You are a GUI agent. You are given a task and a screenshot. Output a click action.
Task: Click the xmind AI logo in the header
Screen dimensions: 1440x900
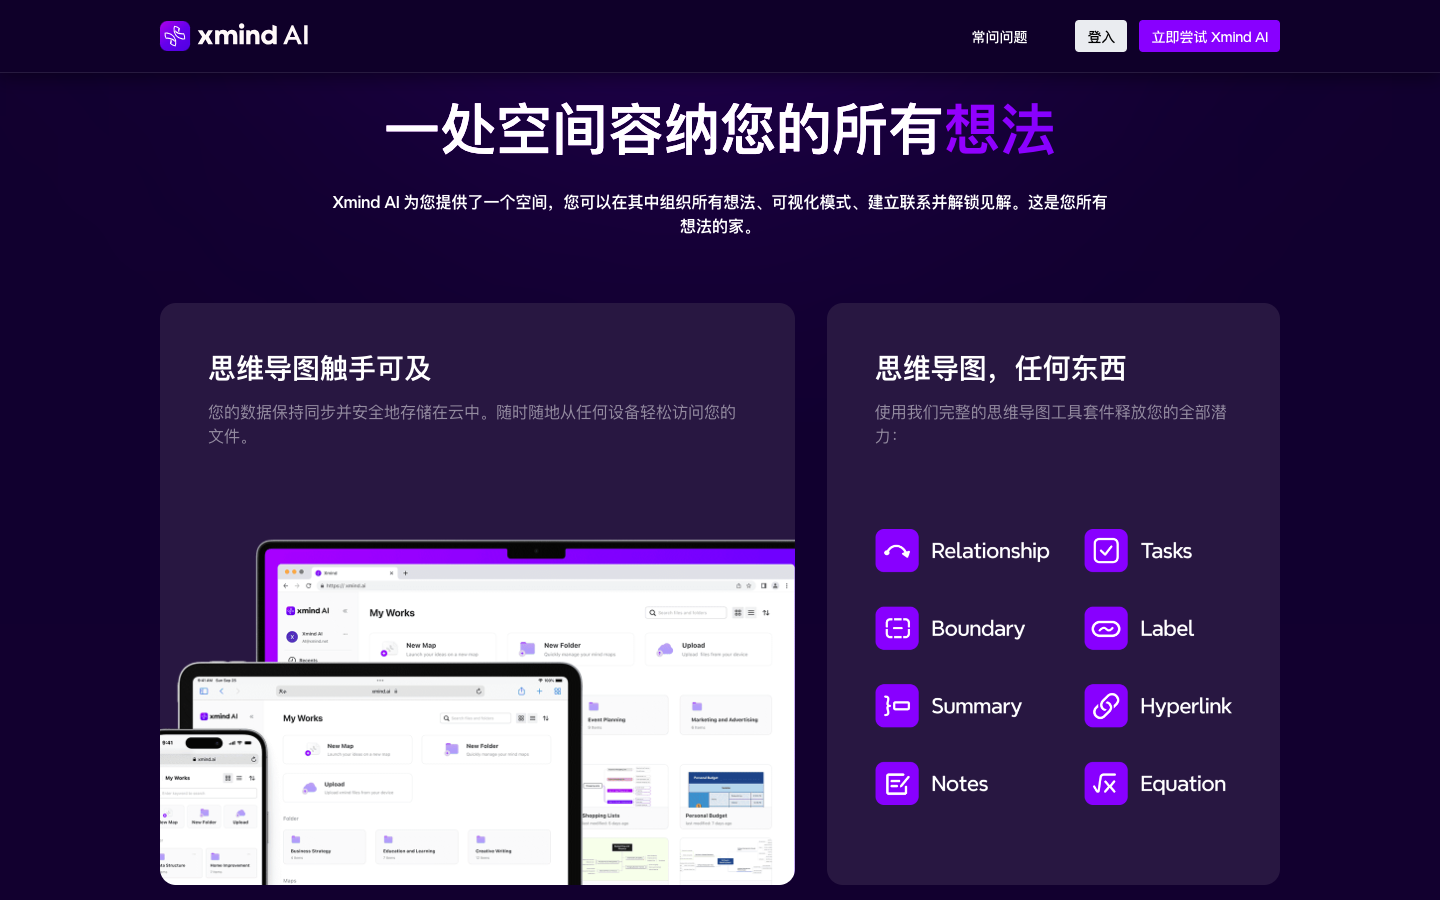pyautogui.click(x=234, y=36)
